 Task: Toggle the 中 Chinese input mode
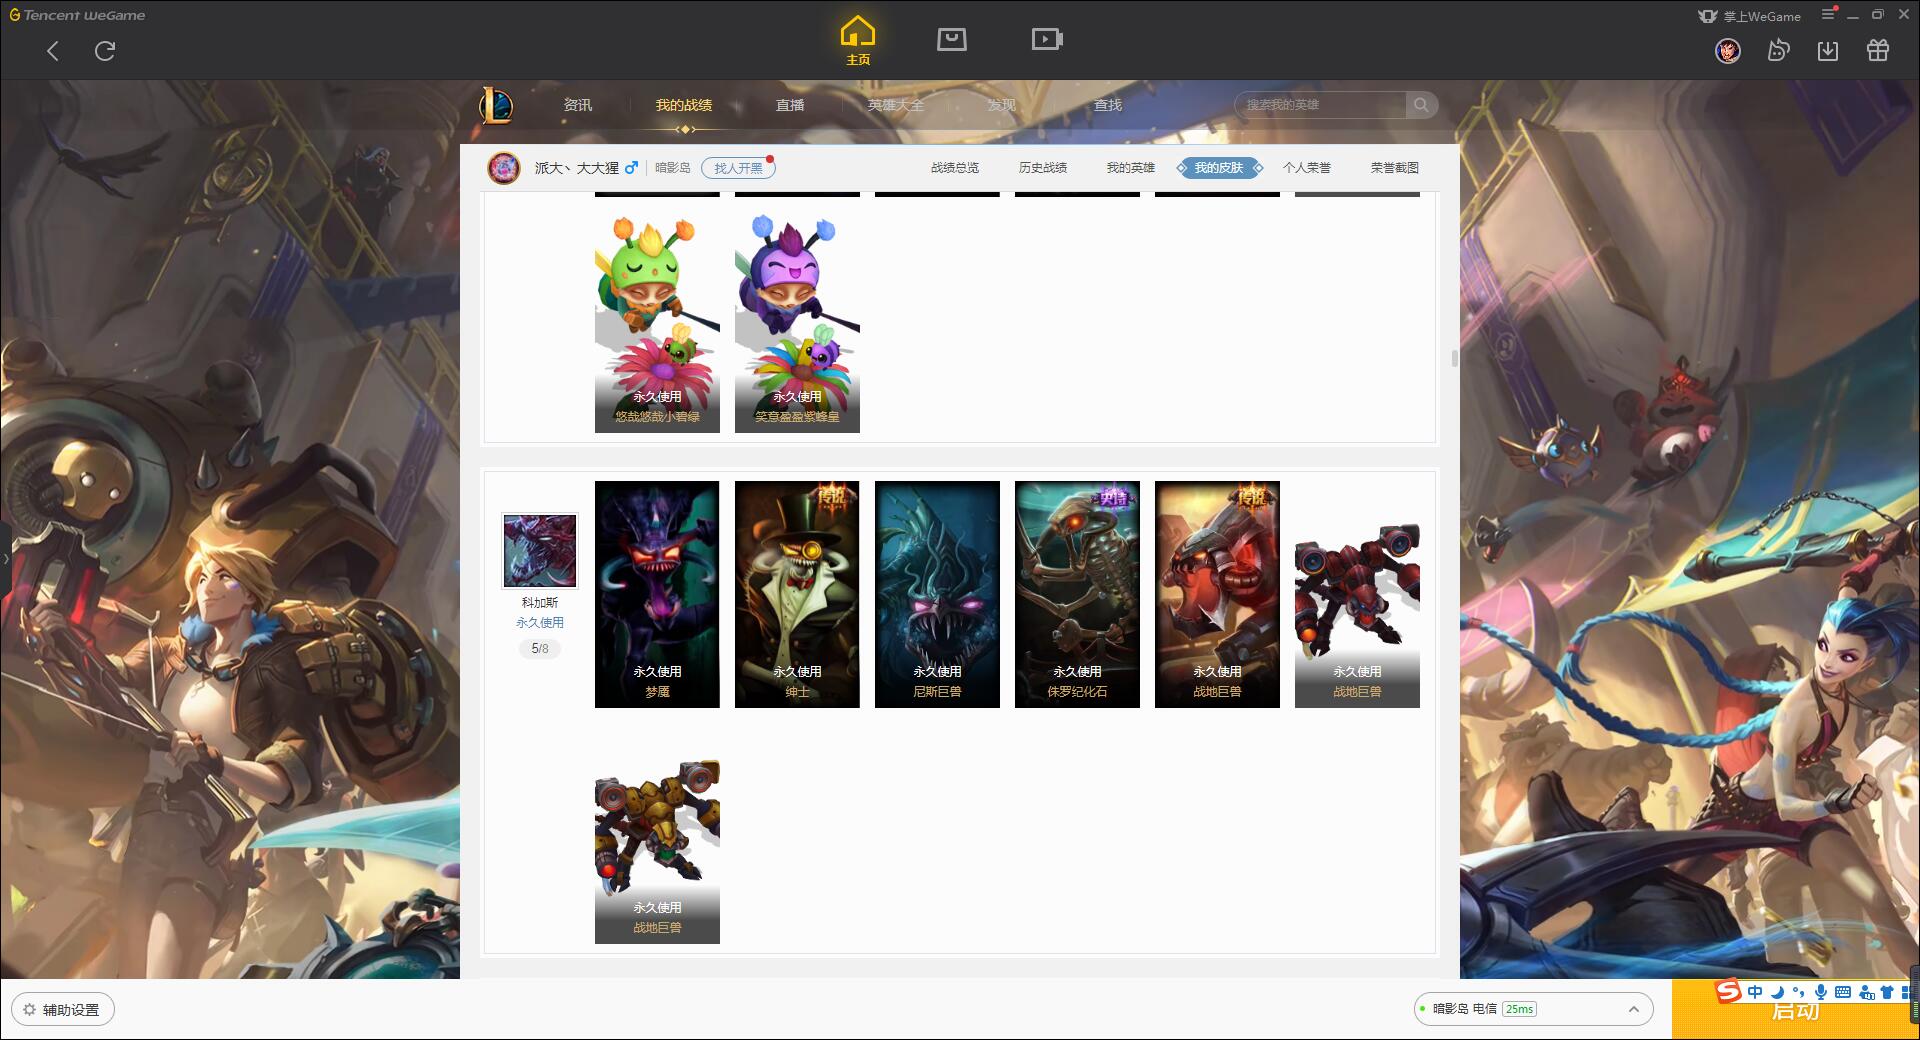pos(1755,992)
